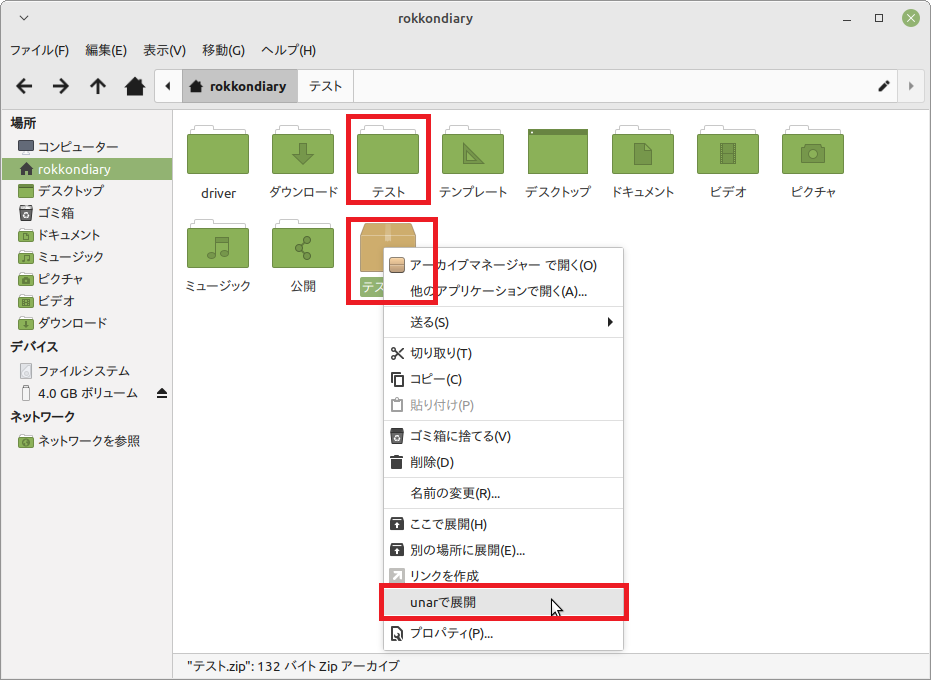
Task: Choose アーカイブマネージャー で開く(O)
Action: (x=504, y=265)
